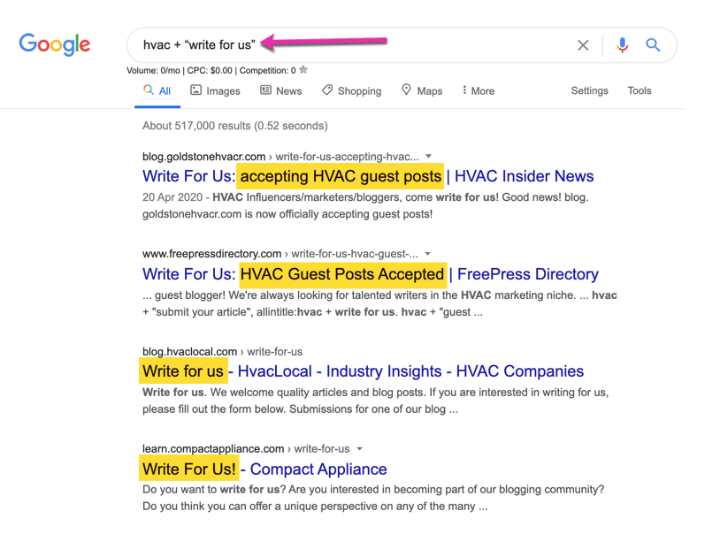
Task: Select the Shopping tab
Action: coord(352,91)
